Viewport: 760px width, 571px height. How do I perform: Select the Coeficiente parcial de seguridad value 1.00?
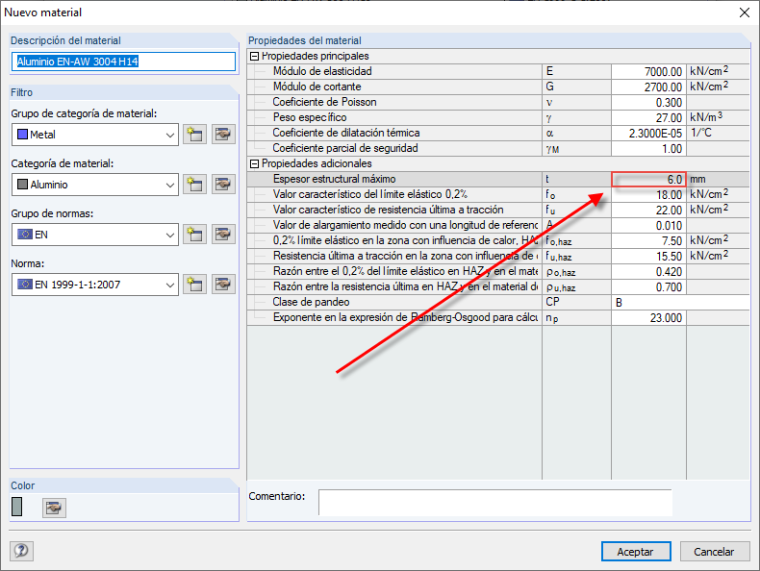tap(649, 148)
